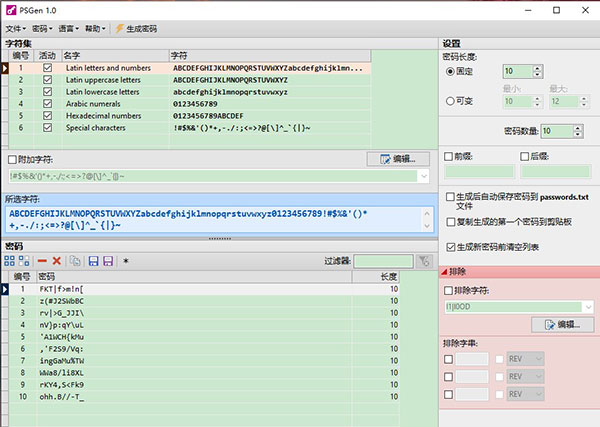Toggle the 附加字符 checkbox
Viewport: 600px width, 427px height.
pos(10,159)
